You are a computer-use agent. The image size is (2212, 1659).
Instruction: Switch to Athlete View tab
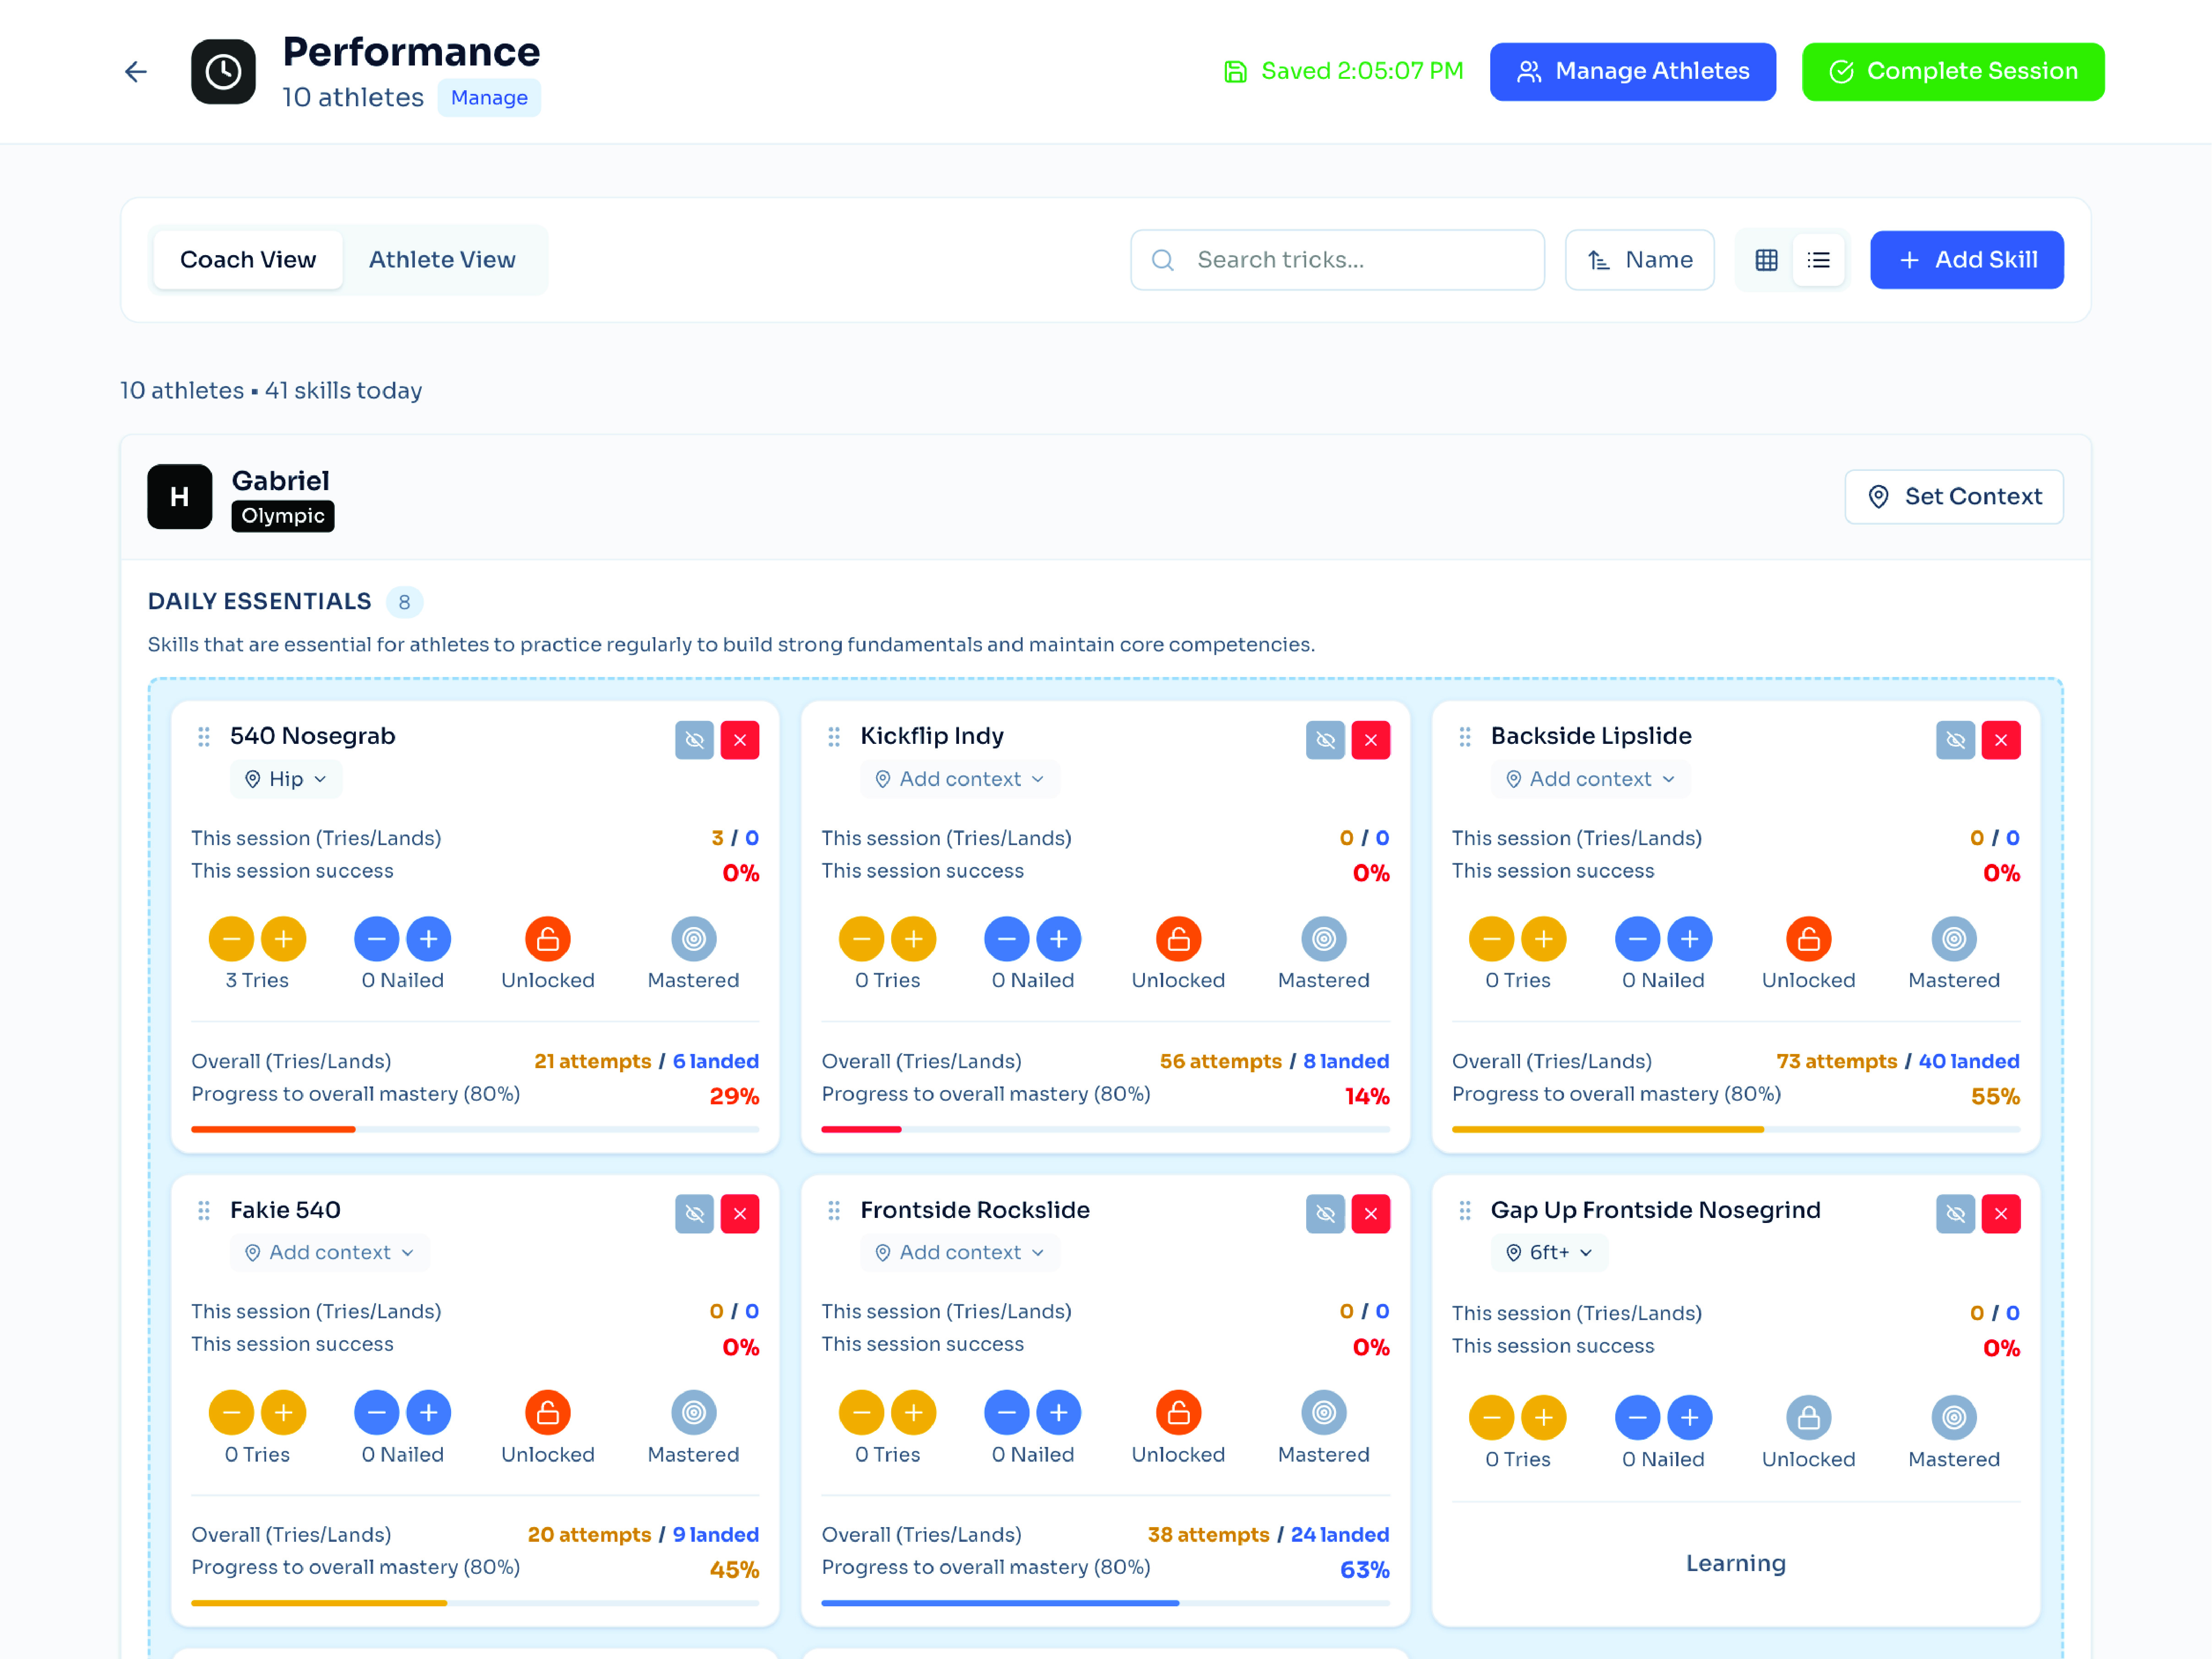[442, 260]
